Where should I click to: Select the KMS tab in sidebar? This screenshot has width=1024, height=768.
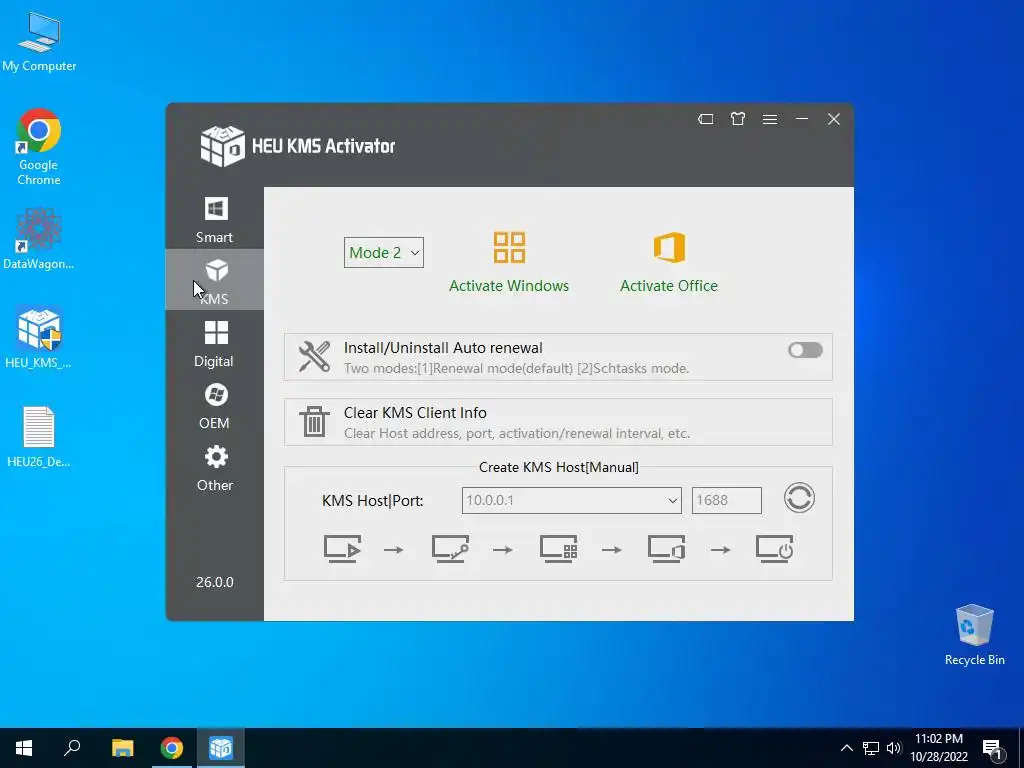coord(215,280)
